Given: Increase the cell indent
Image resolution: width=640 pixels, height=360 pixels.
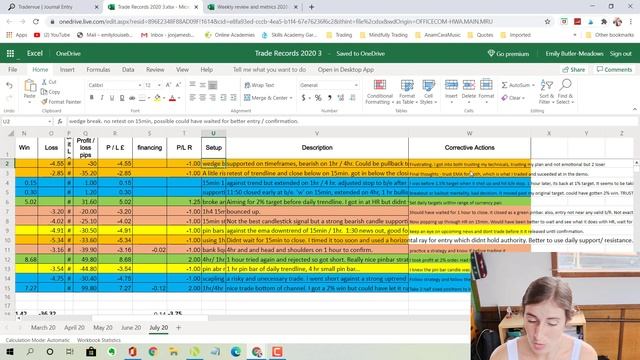Looking at the screenshot, I should pyautogui.click(x=233, y=98).
